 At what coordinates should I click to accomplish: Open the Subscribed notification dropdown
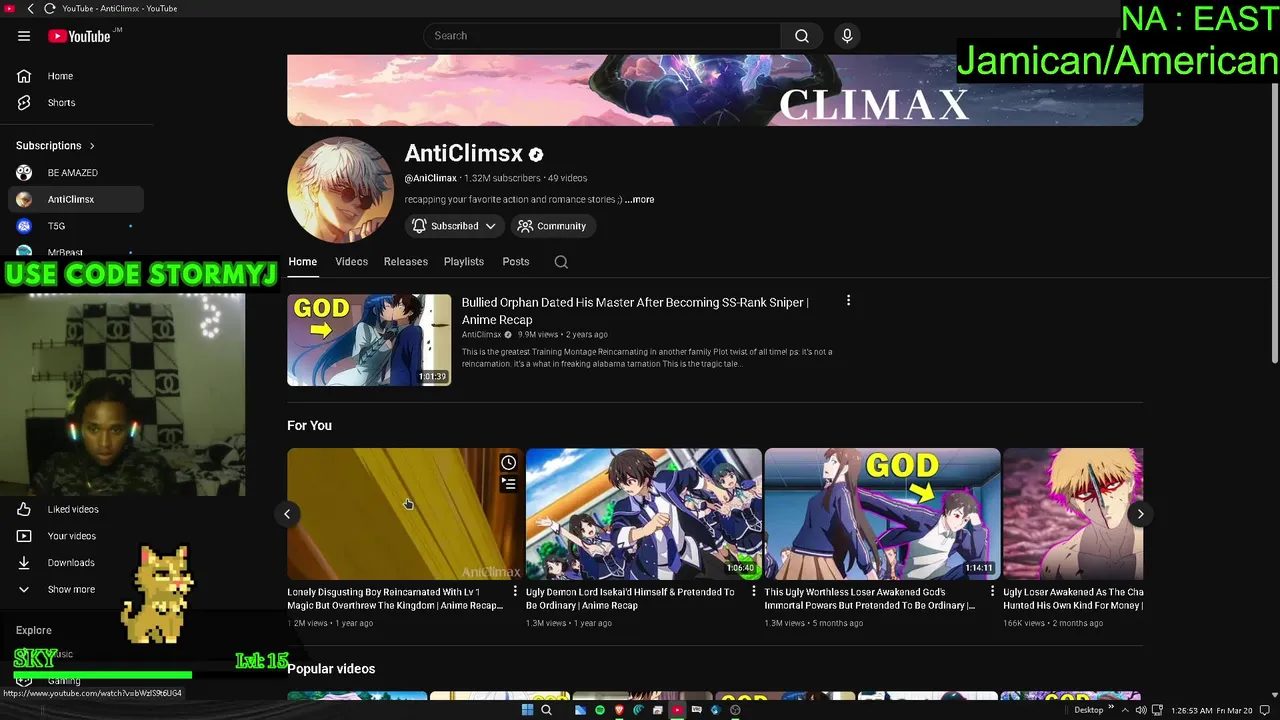tap(455, 226)
